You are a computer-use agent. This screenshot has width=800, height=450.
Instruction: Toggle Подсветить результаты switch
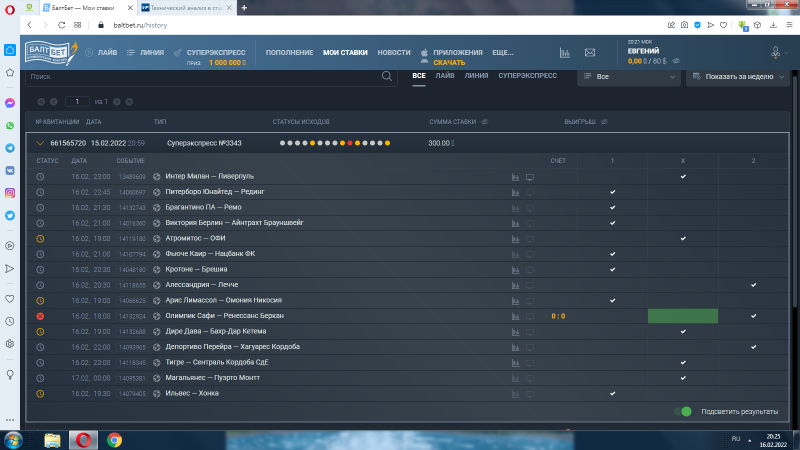(x=683, y=411)
